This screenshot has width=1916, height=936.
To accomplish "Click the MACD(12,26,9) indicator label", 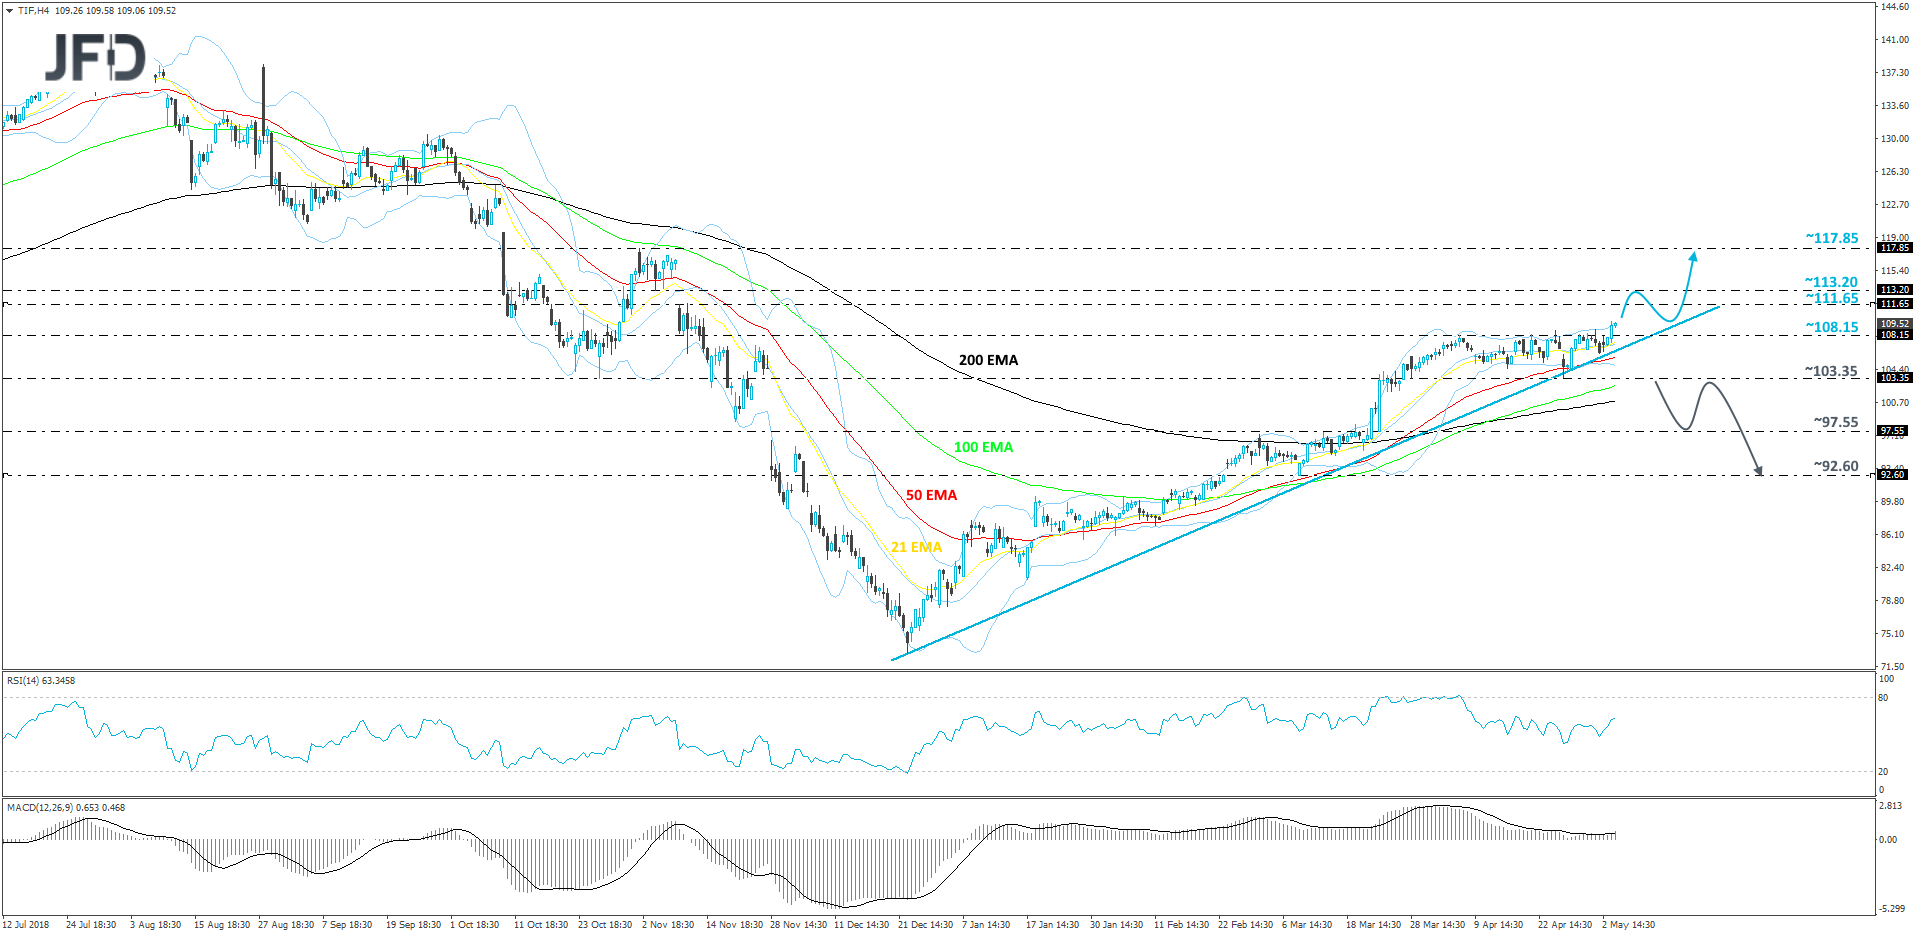I will (66, 807).
